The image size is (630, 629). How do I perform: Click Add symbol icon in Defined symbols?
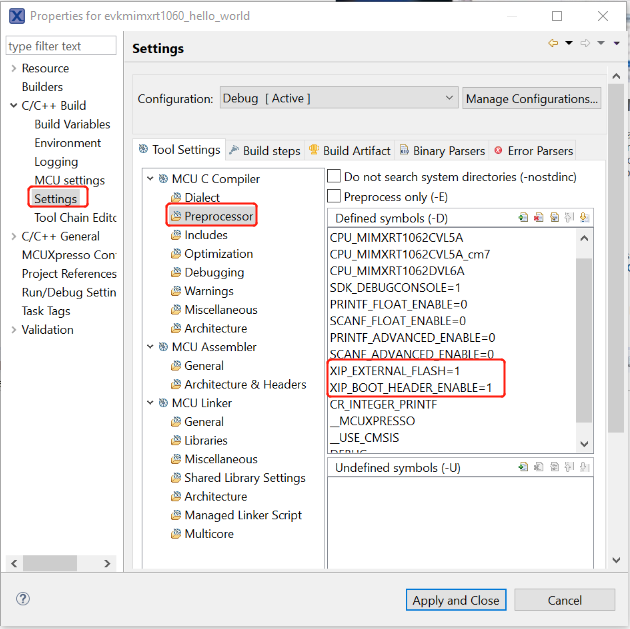point(523,218)
